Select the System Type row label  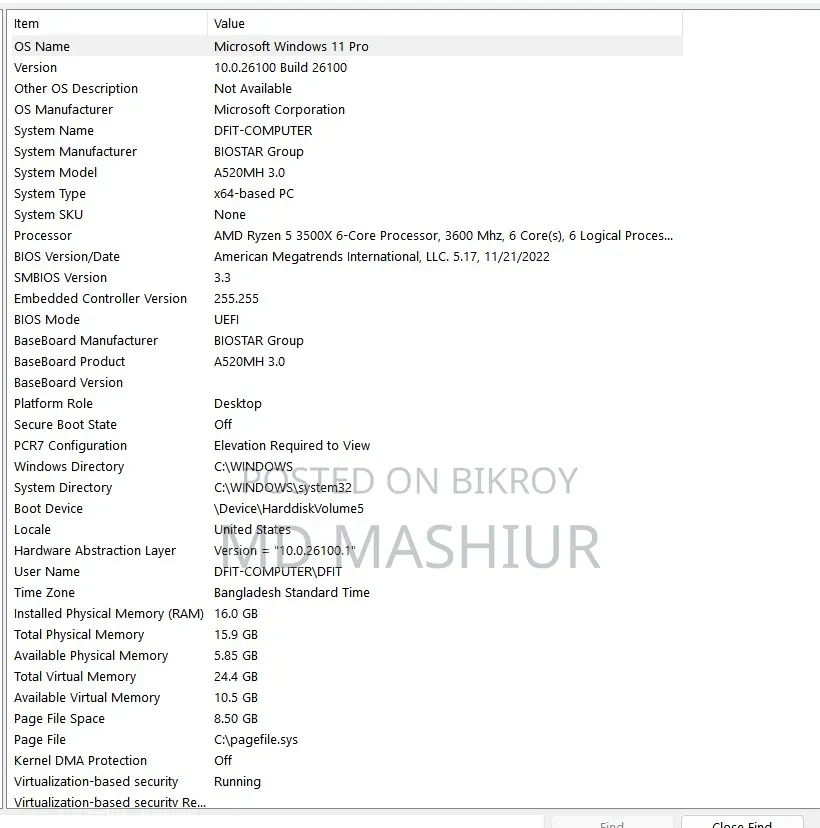click(x=50, y=194)
